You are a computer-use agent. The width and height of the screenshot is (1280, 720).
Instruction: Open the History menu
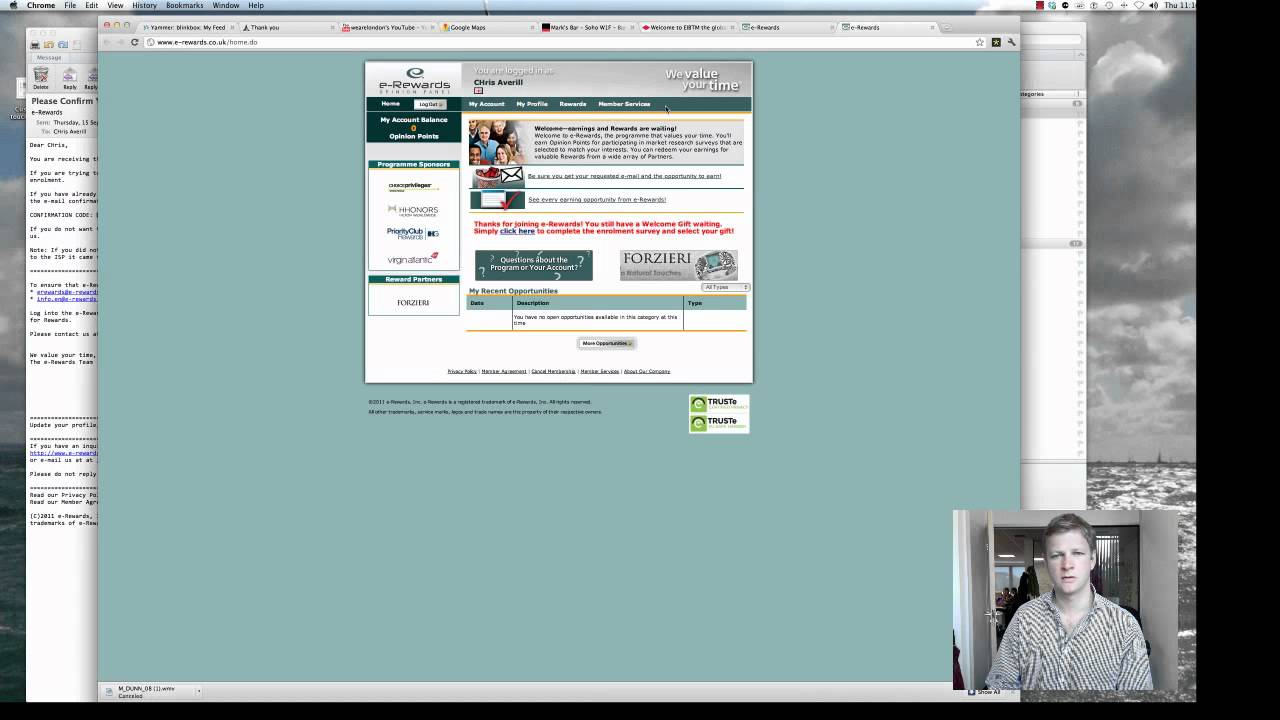tap(144, 5)
